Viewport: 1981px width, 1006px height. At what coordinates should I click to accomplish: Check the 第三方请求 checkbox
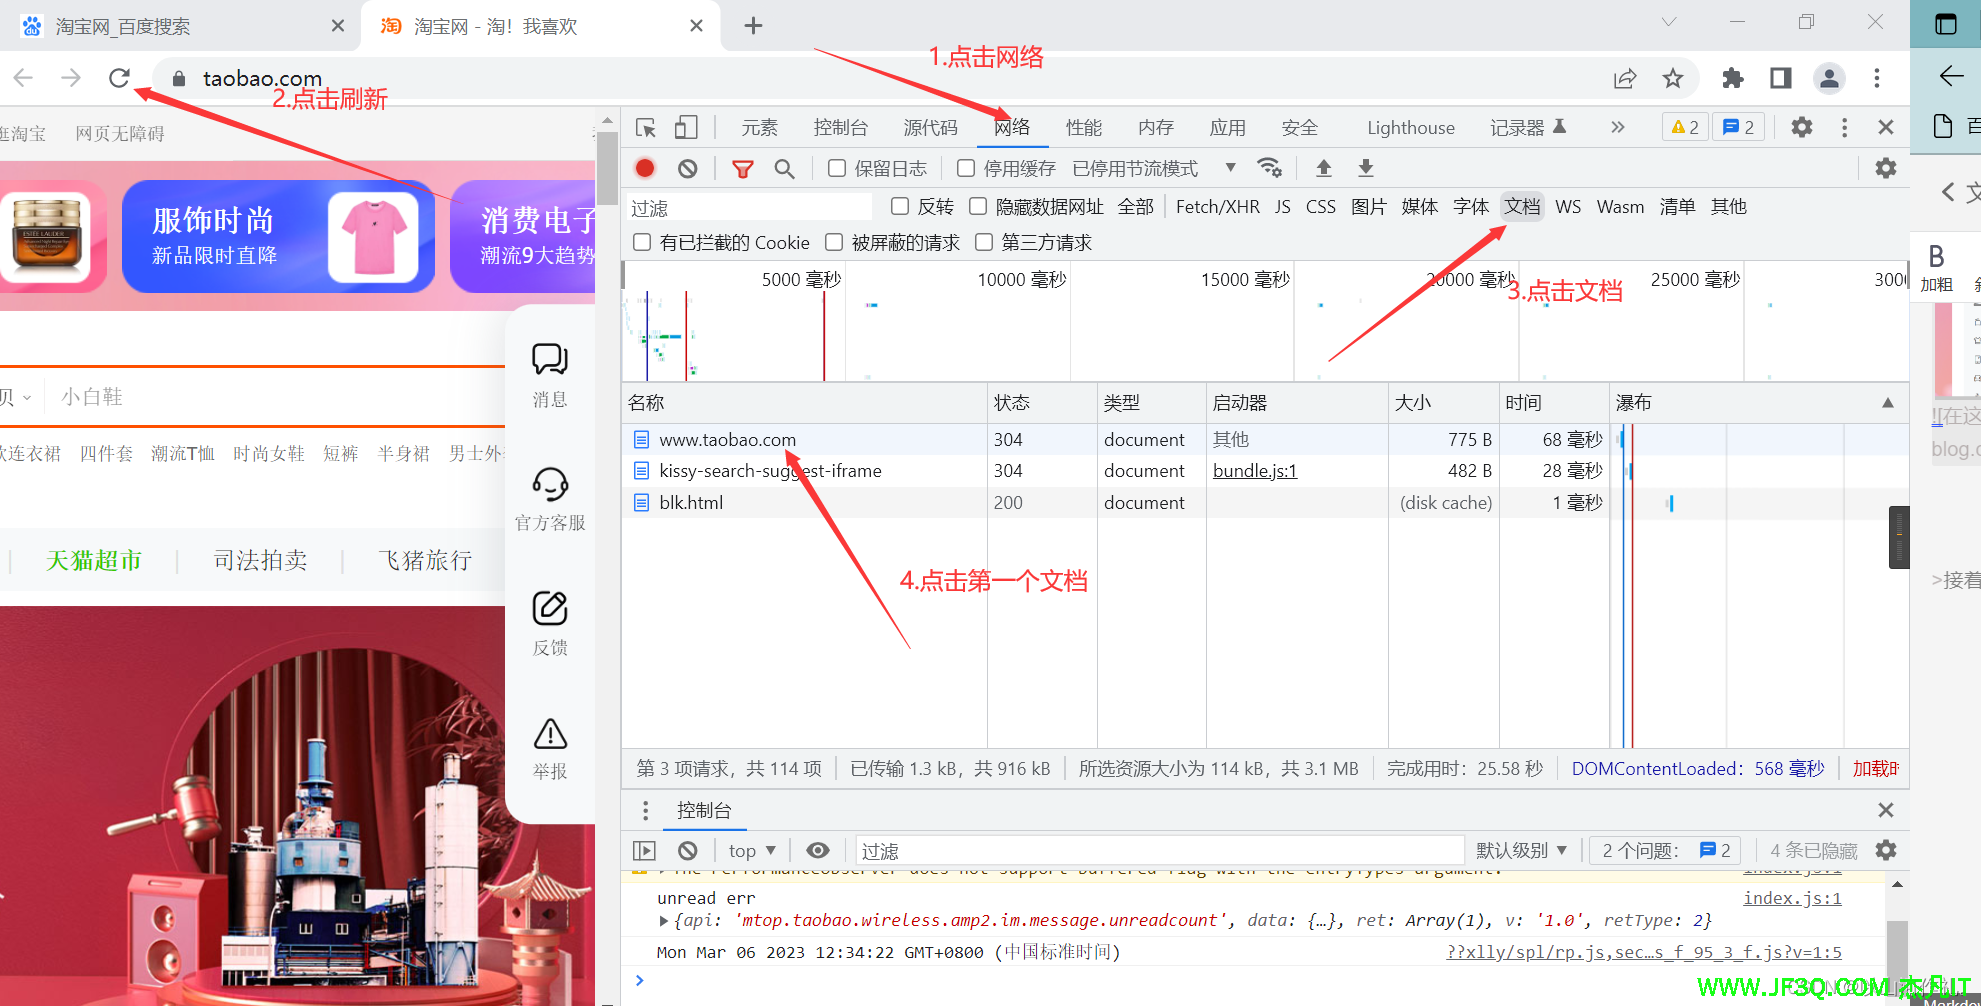click(984, 242)
